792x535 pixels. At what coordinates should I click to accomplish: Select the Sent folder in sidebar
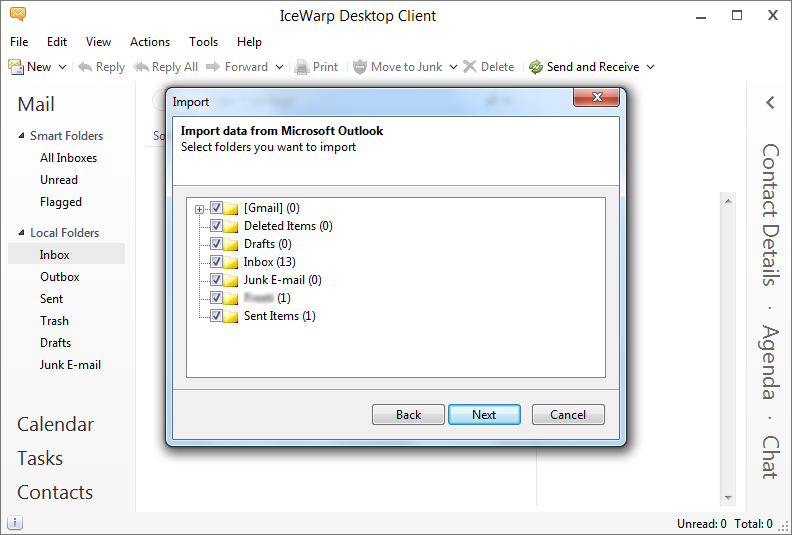52,299
